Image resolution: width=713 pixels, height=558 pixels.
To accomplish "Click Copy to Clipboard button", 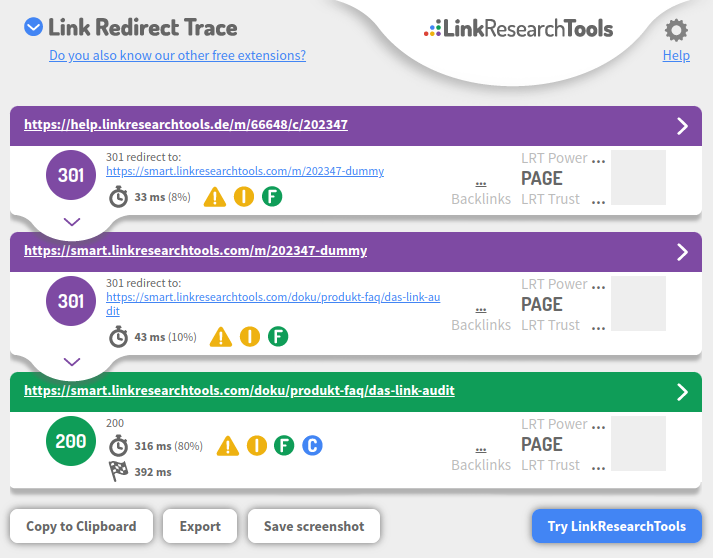I will [81, 526].
